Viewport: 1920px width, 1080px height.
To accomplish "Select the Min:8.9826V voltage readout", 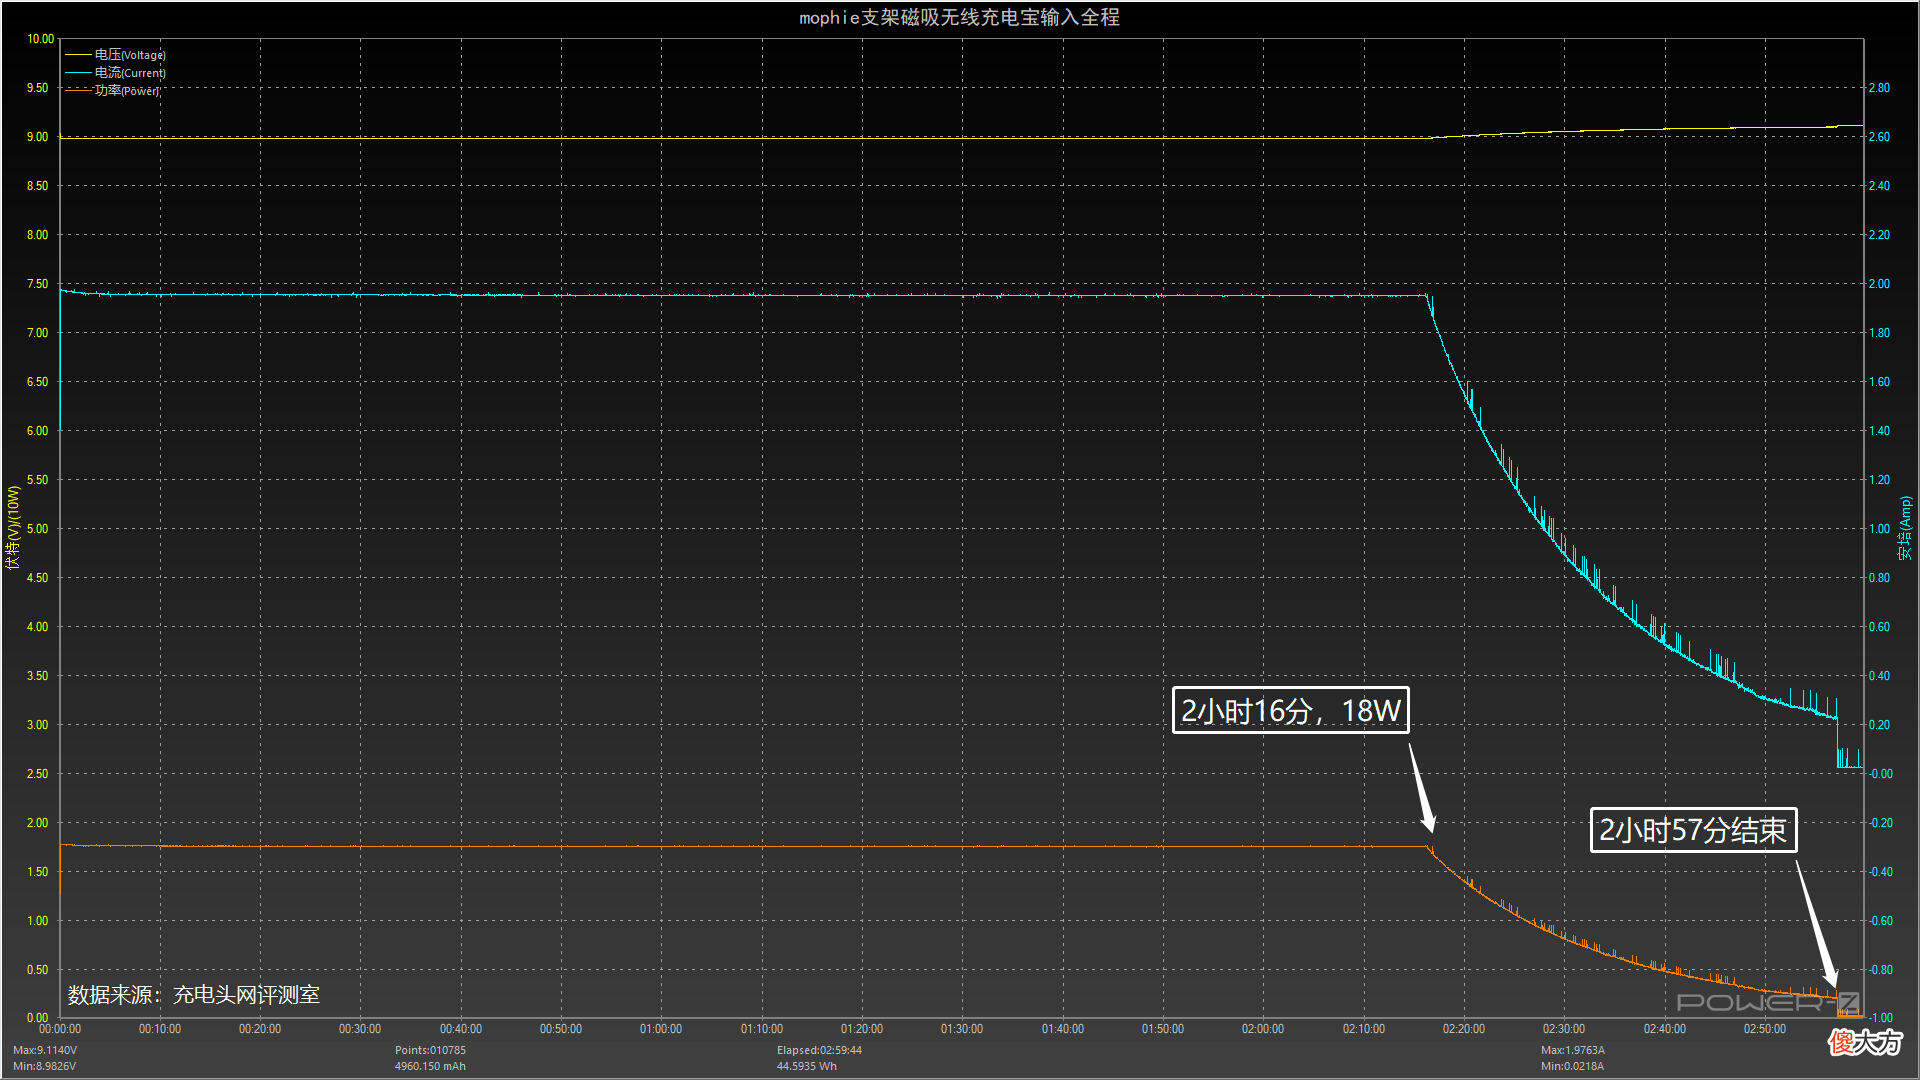I will click(x=45, y=1066).
